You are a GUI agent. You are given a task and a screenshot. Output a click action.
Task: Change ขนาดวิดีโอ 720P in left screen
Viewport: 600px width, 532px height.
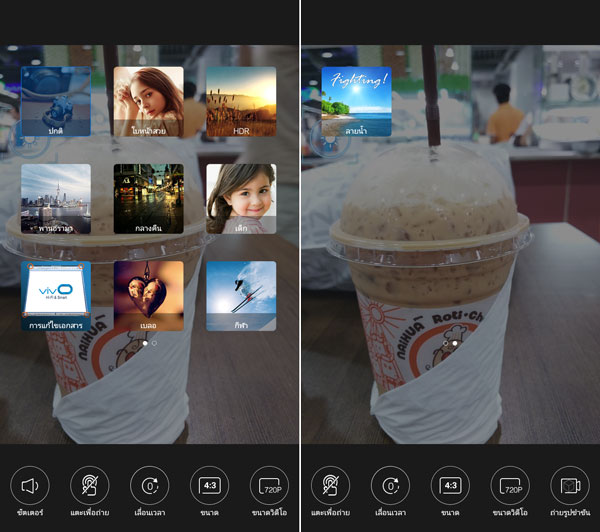point(269,486)
